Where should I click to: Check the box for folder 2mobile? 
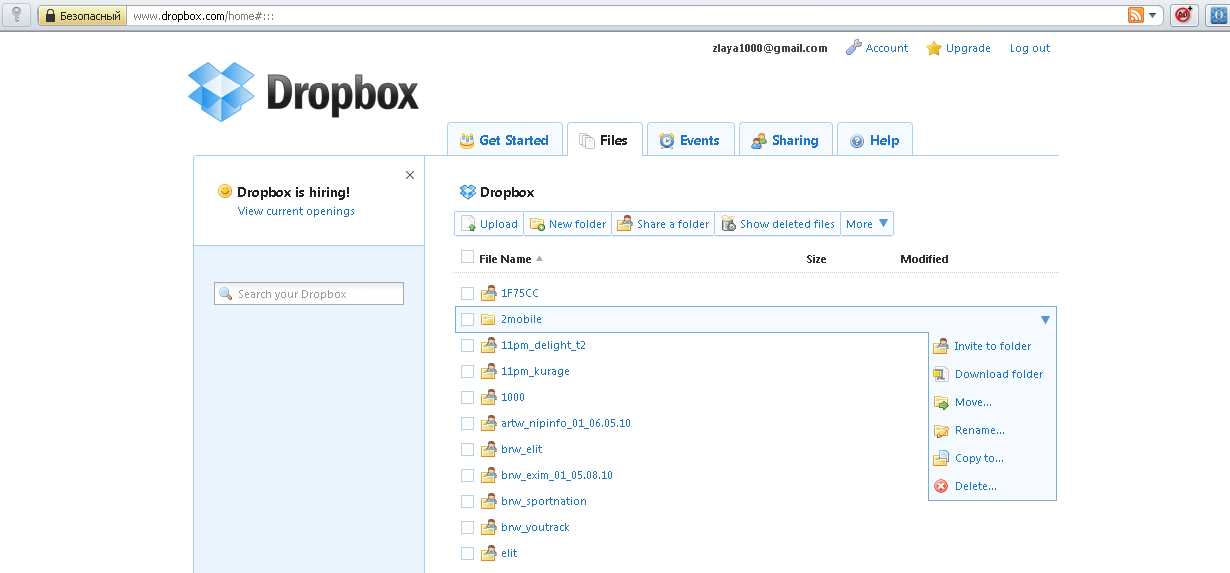coord(467,320)
